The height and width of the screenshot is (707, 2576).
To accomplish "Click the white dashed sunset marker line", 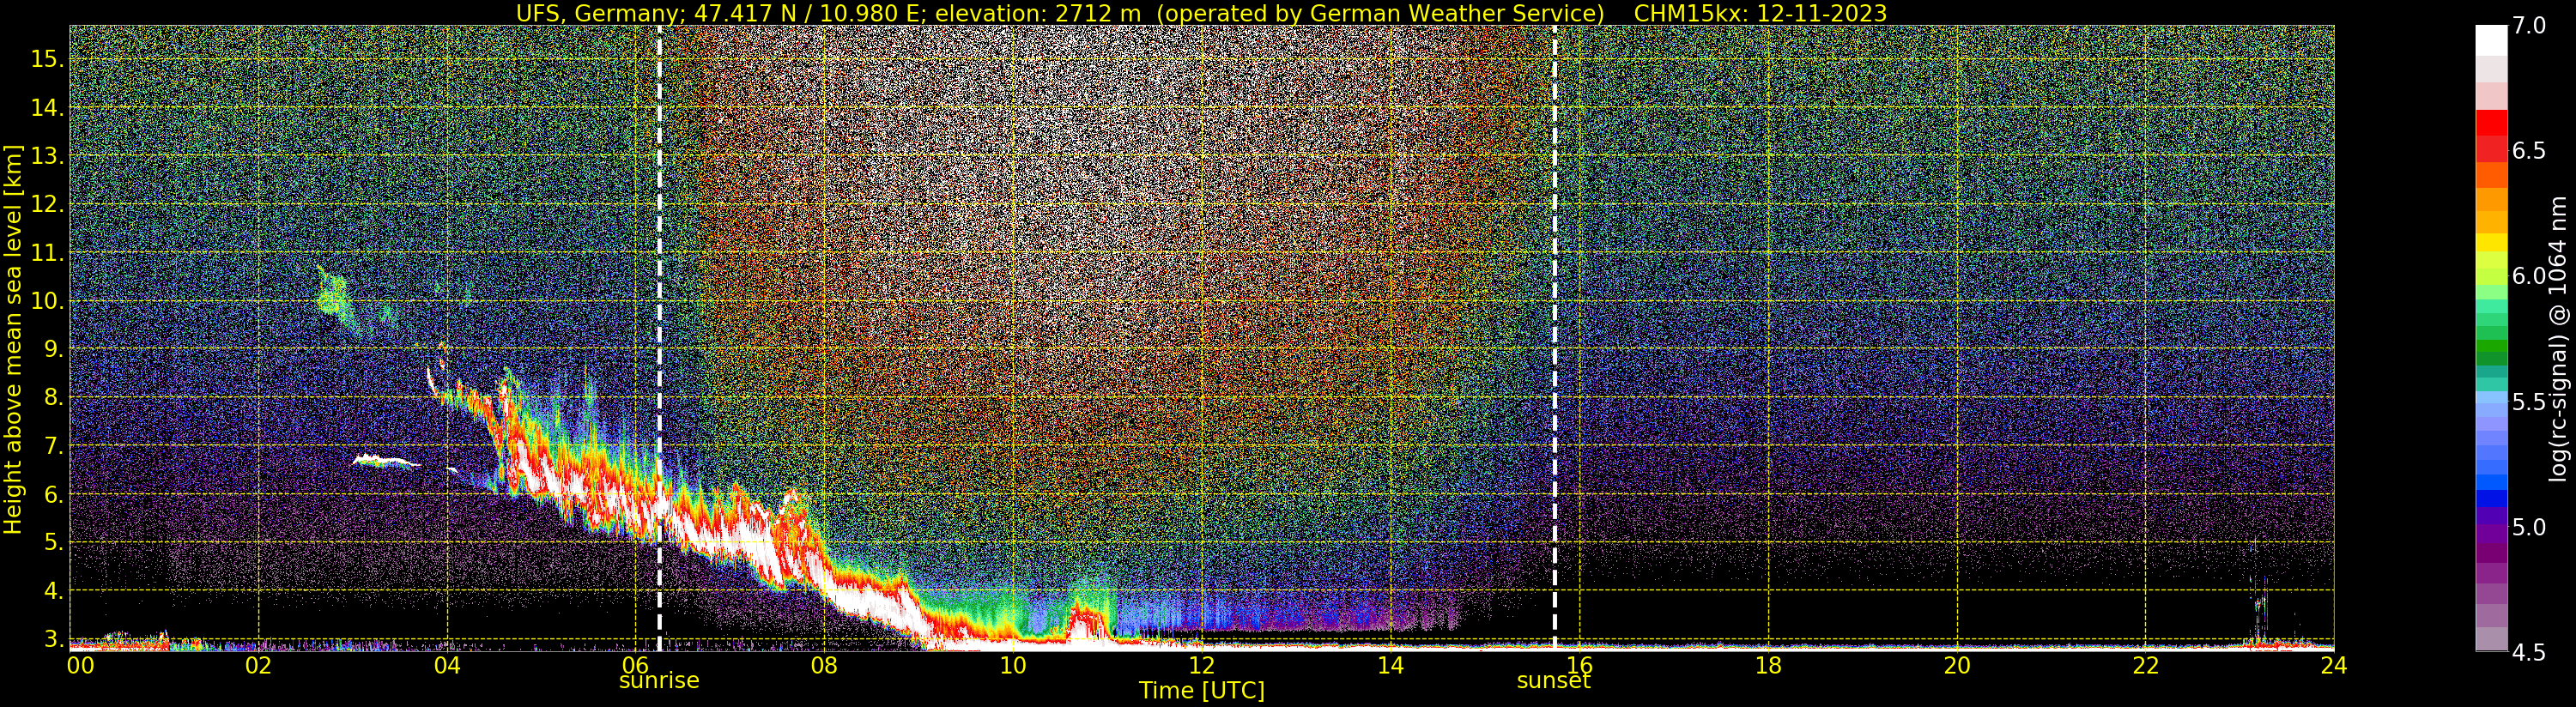I will tap(1554, 338).
